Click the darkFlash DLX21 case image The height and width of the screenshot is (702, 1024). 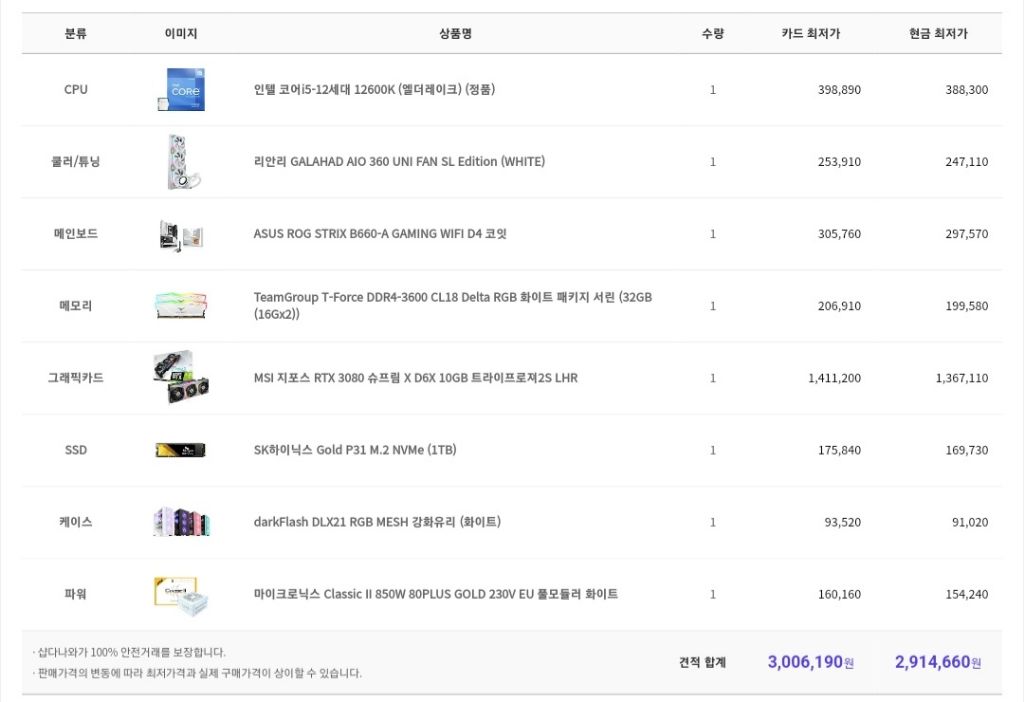181,522
